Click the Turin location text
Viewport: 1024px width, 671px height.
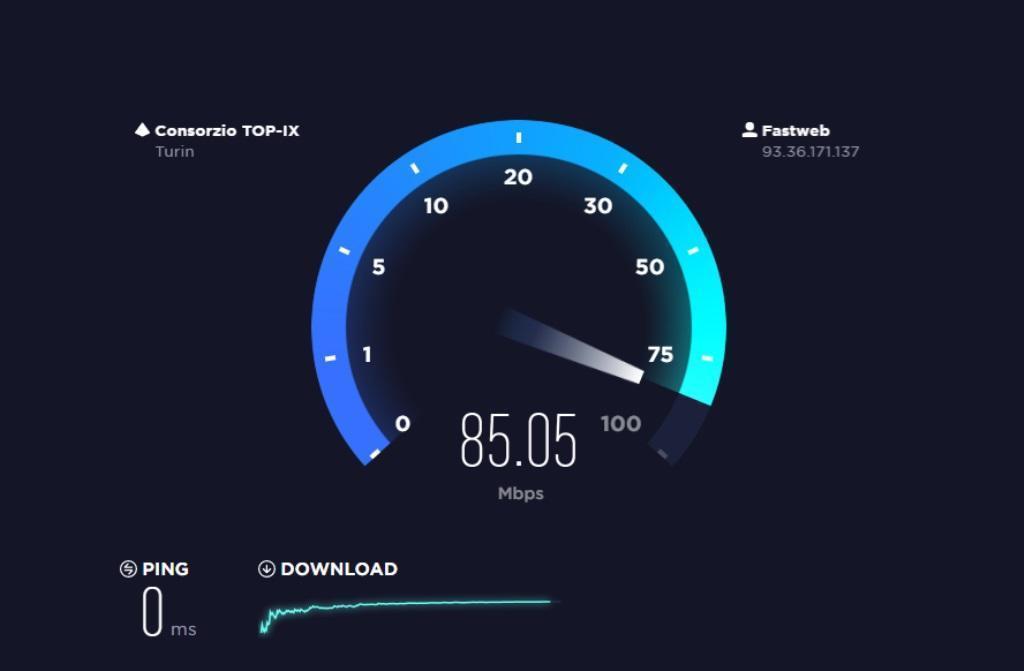point(174,152)
